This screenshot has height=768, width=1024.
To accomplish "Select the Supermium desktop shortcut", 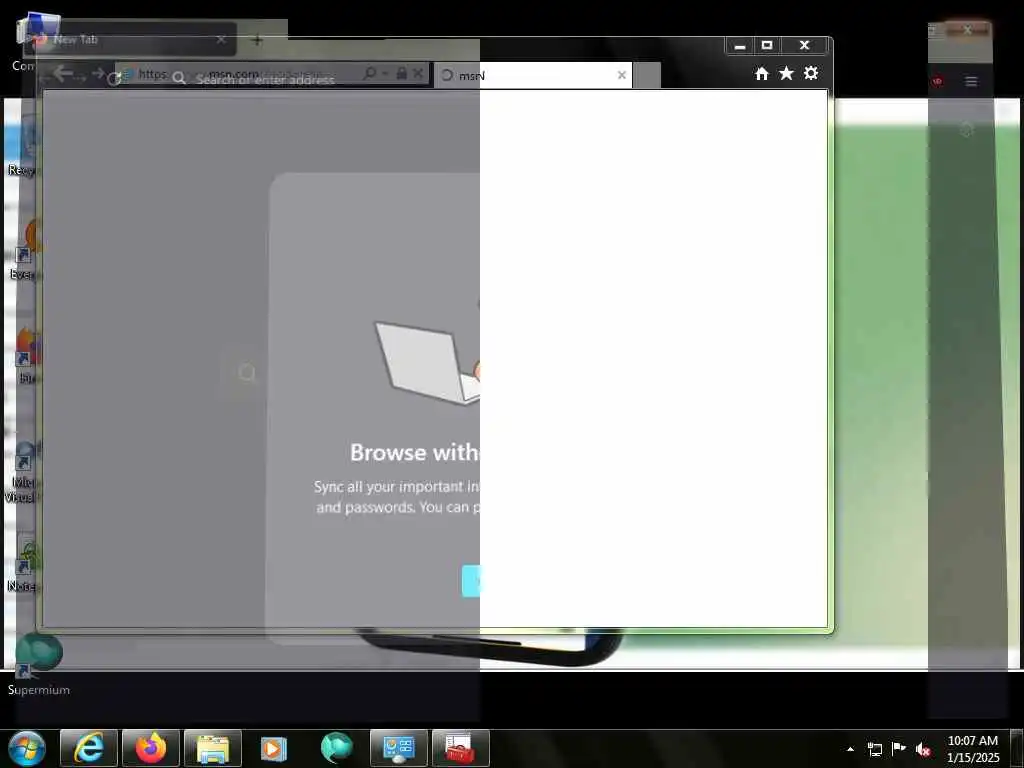I will coord(39,664).
